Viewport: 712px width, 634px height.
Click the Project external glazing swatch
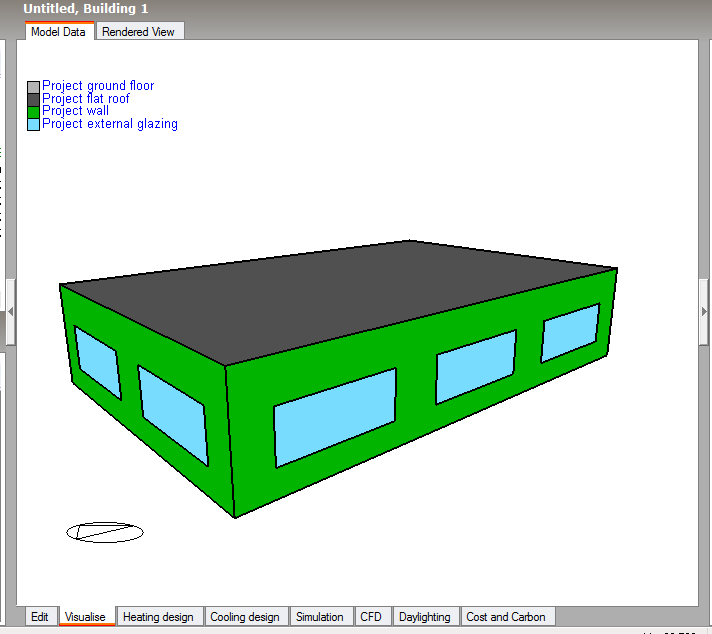[34, 124]
